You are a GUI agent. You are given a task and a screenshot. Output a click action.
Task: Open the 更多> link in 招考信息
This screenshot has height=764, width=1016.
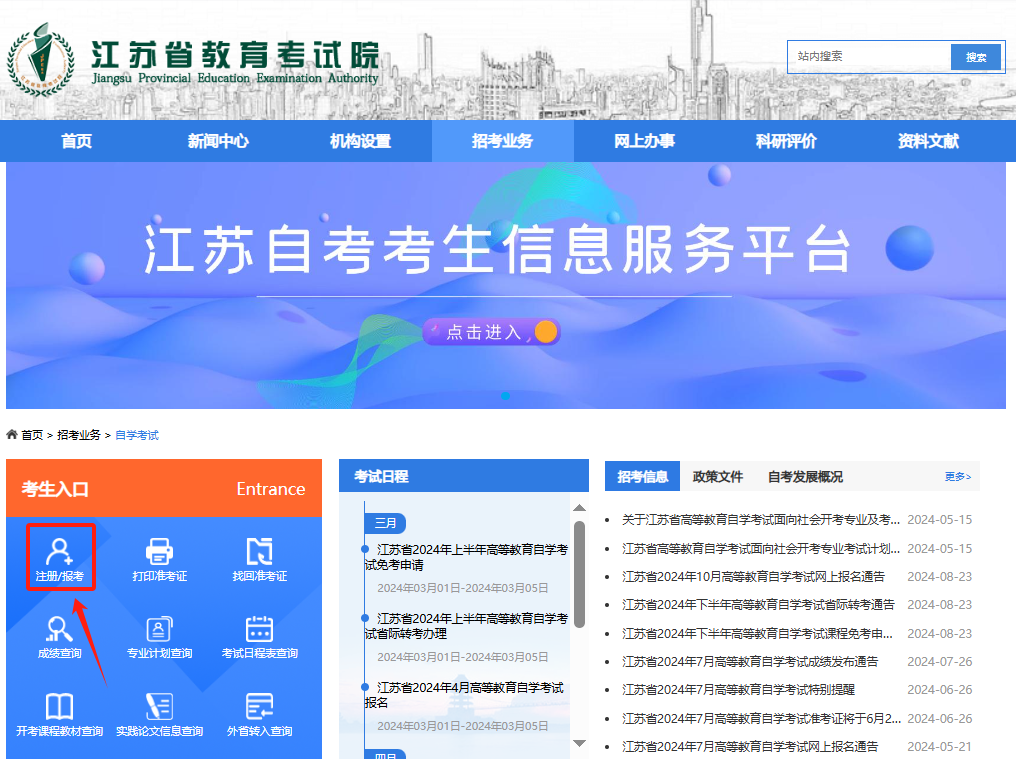[x=957, y=477]
